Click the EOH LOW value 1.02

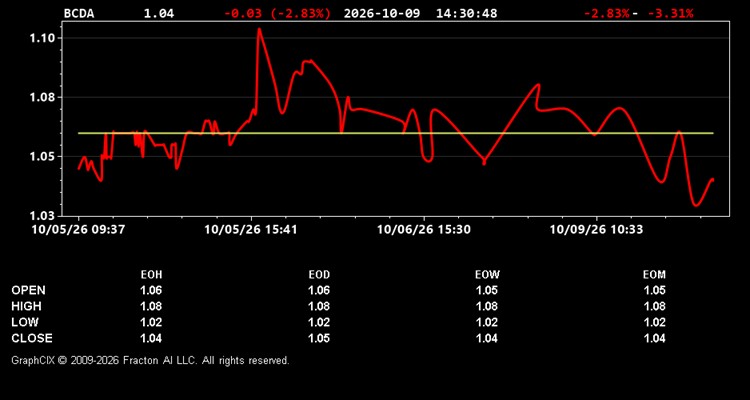pyautogui.click(x=151, y=322)
